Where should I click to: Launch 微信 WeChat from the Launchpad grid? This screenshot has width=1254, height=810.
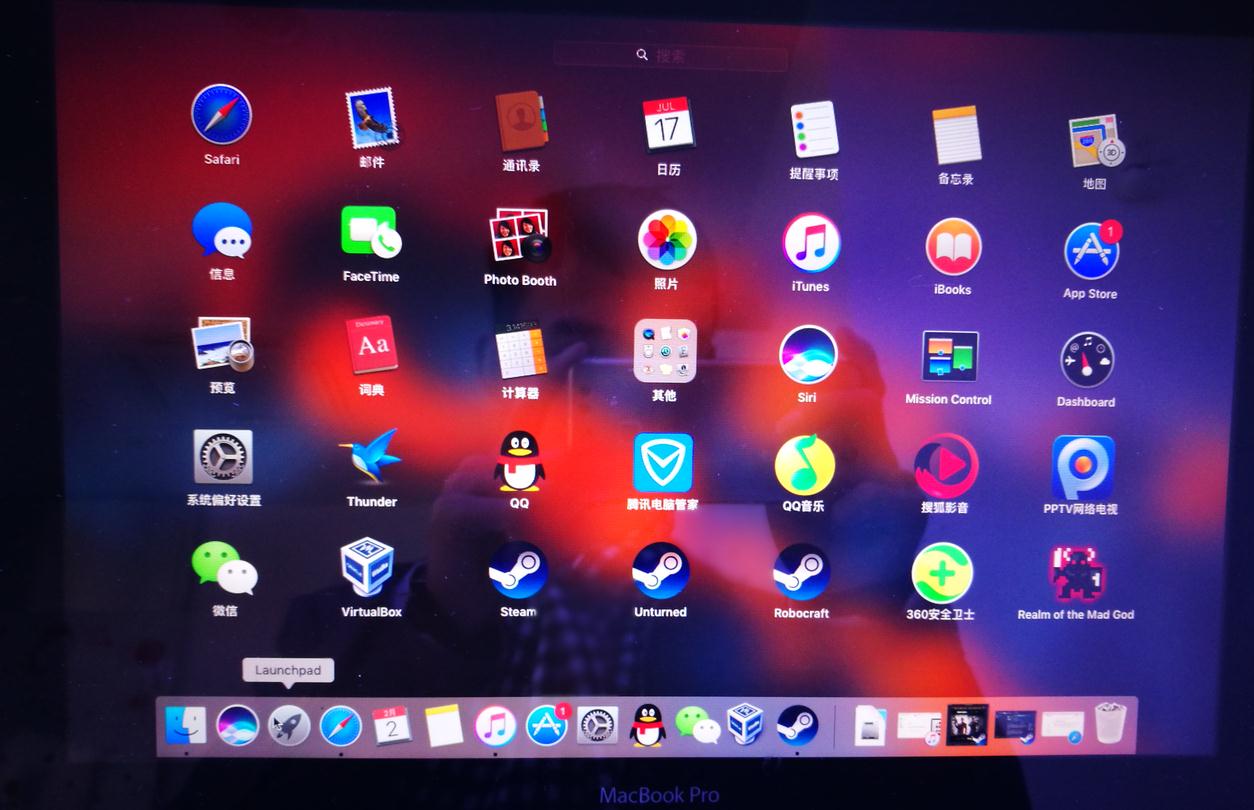225,568
